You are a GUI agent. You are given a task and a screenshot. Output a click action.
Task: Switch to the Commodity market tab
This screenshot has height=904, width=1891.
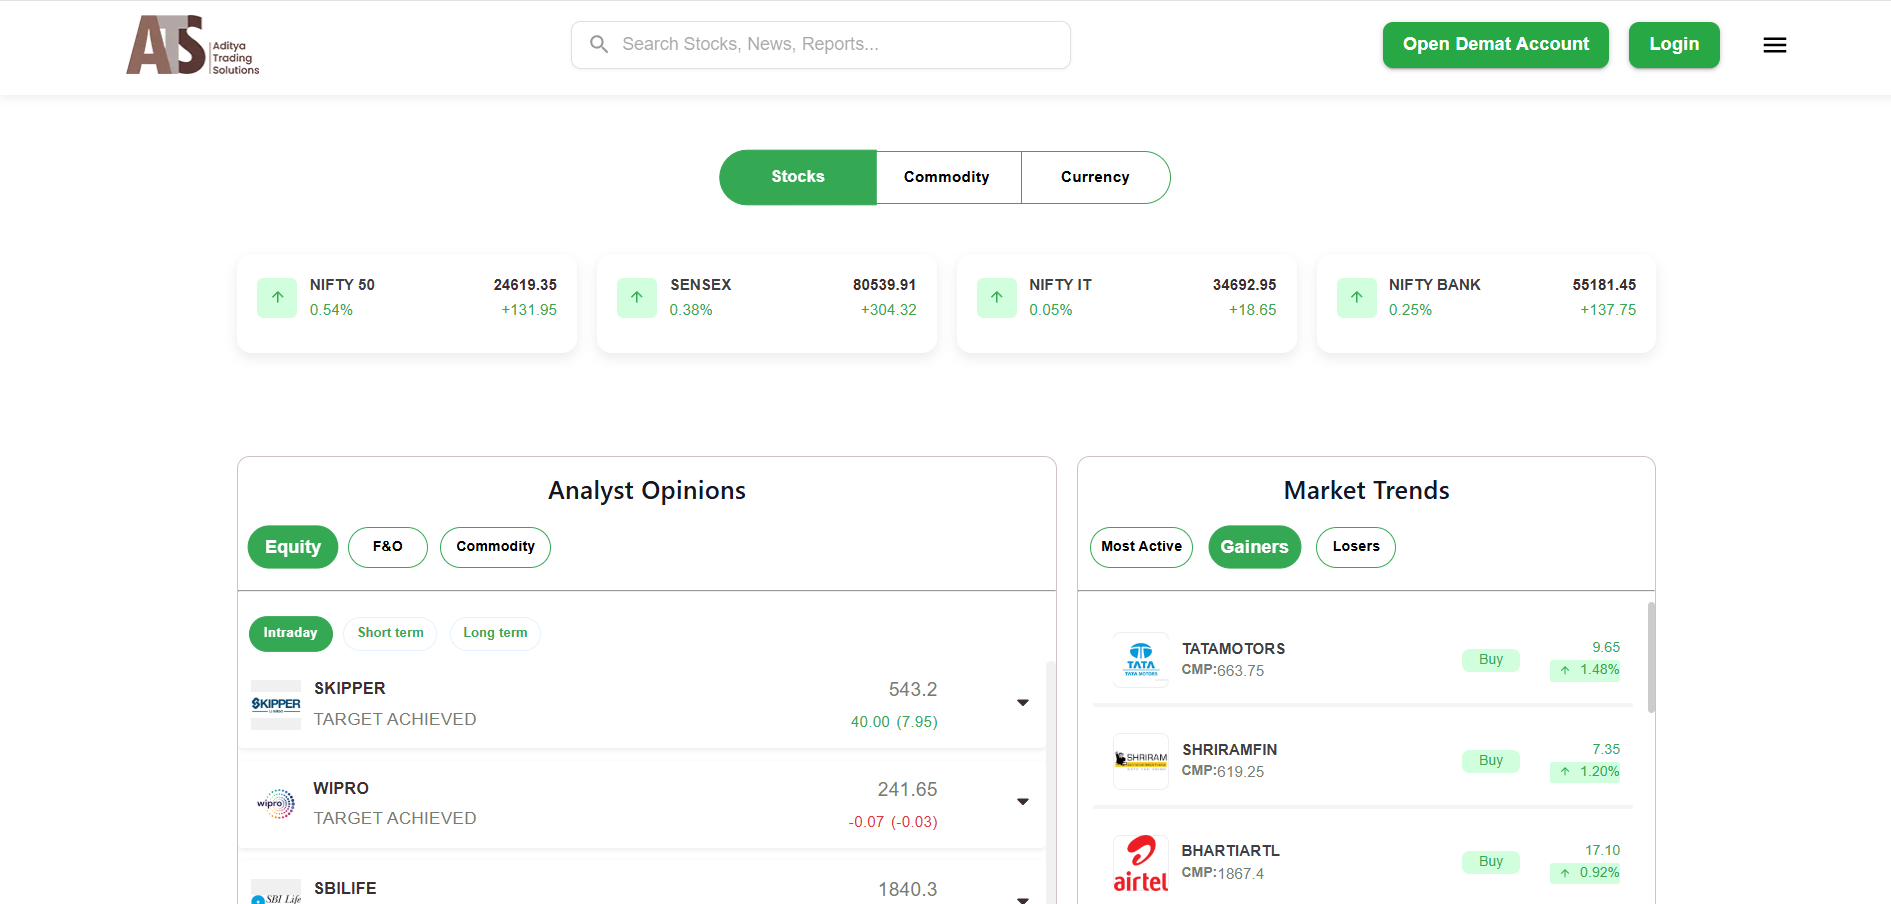pyautogui.click(x=947, y=177)
